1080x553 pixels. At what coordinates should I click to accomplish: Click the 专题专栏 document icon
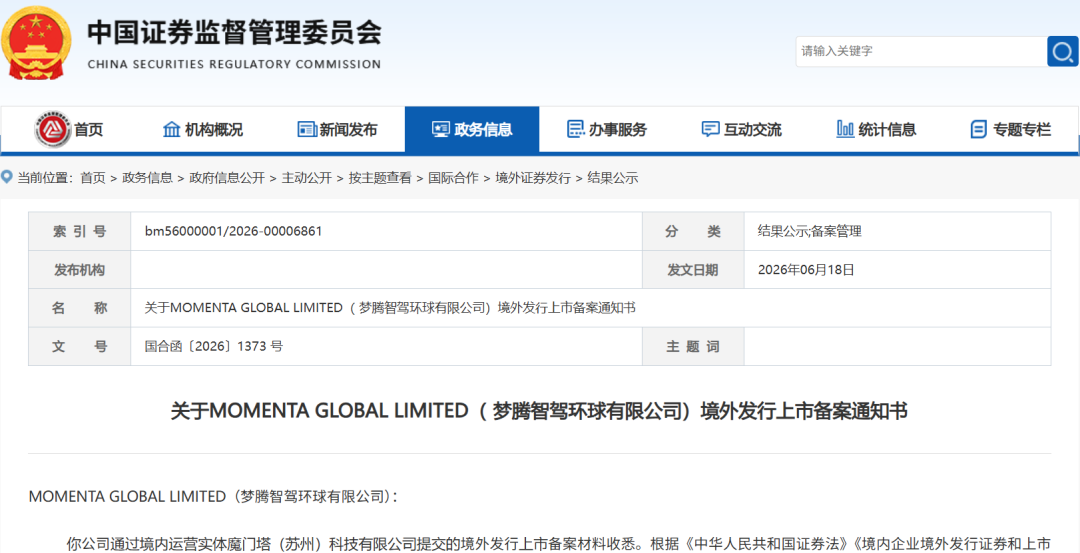[x=978, y=129]
